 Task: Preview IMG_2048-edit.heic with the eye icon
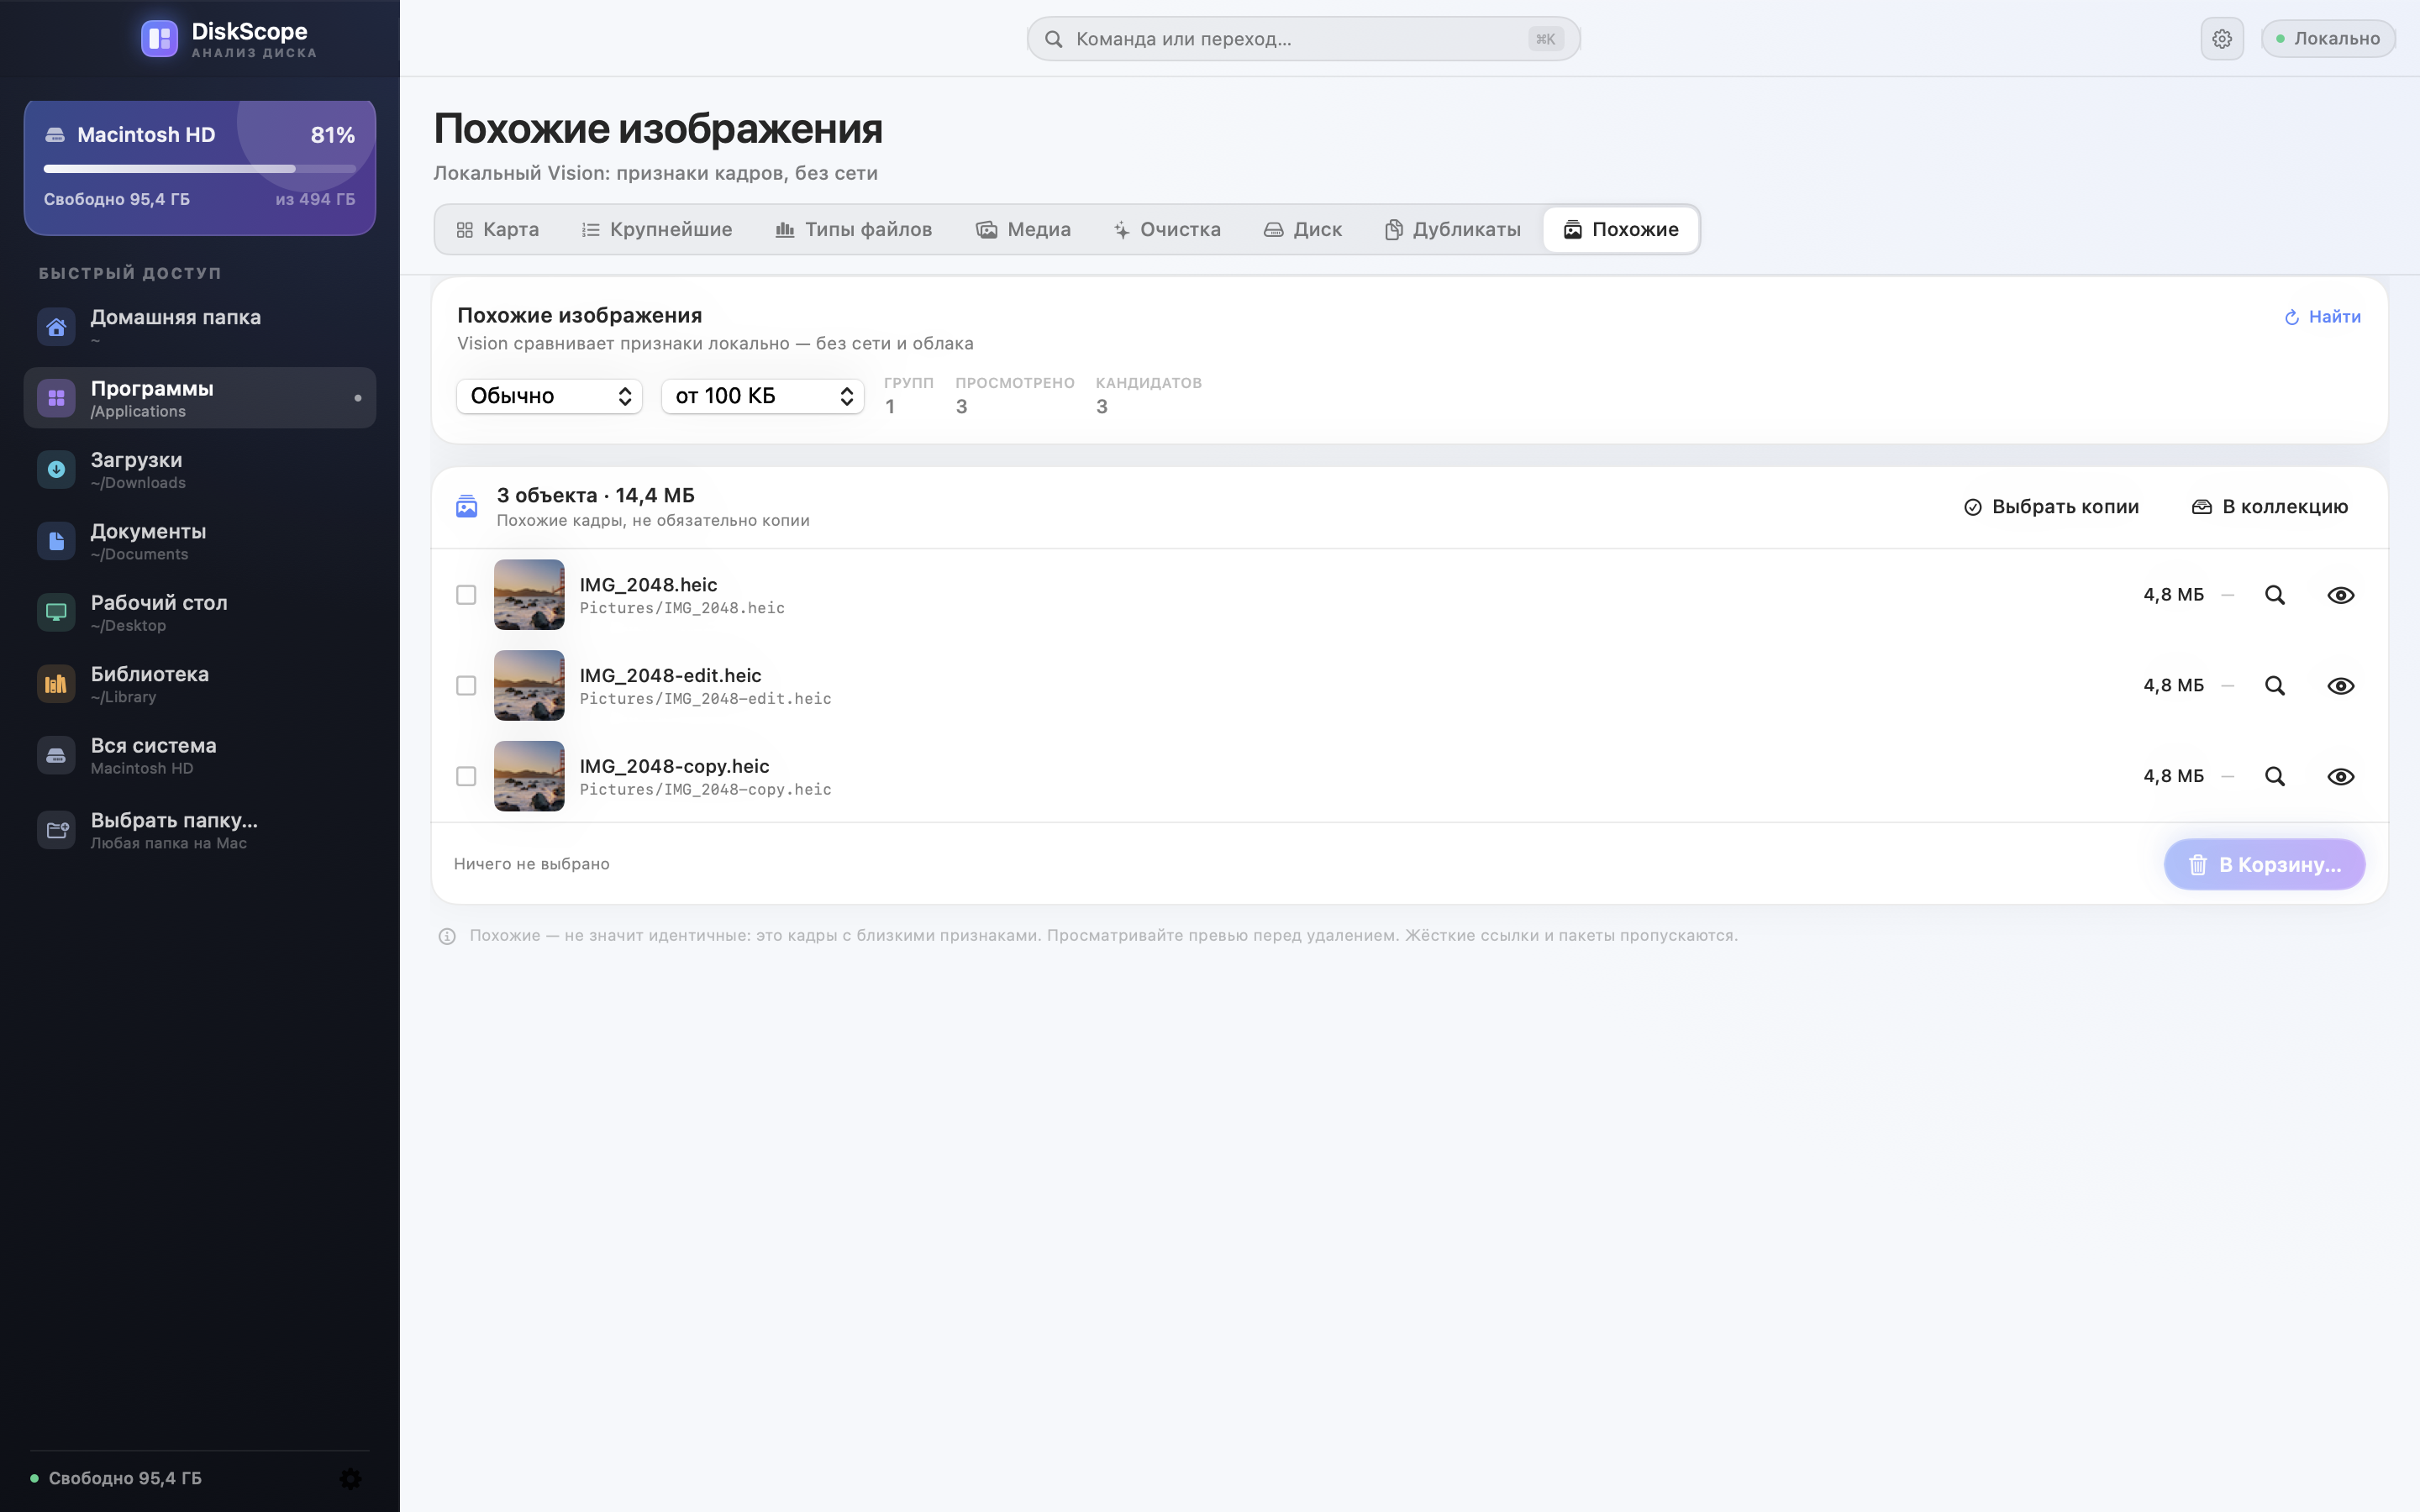click(x=2341, y=686)
